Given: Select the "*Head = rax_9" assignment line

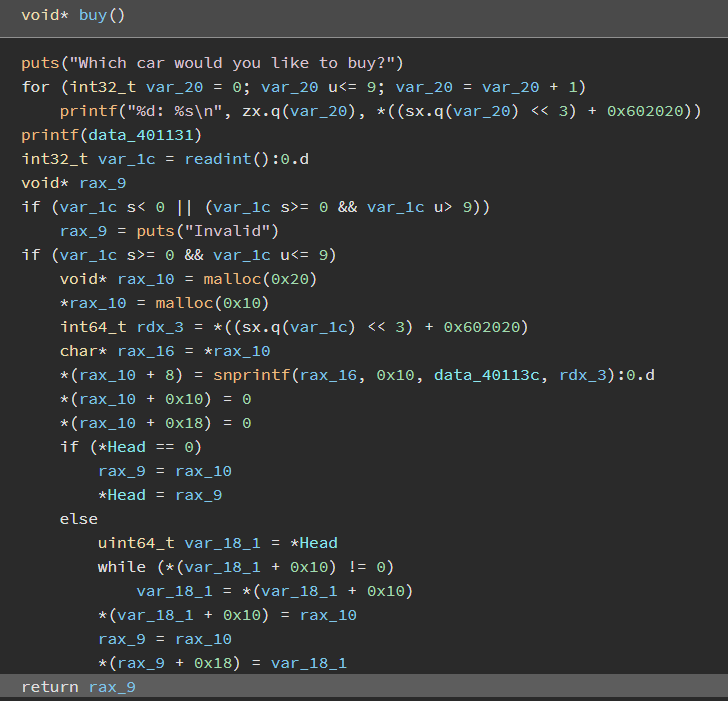Looking at the screenshot, I should click(160, 495).
